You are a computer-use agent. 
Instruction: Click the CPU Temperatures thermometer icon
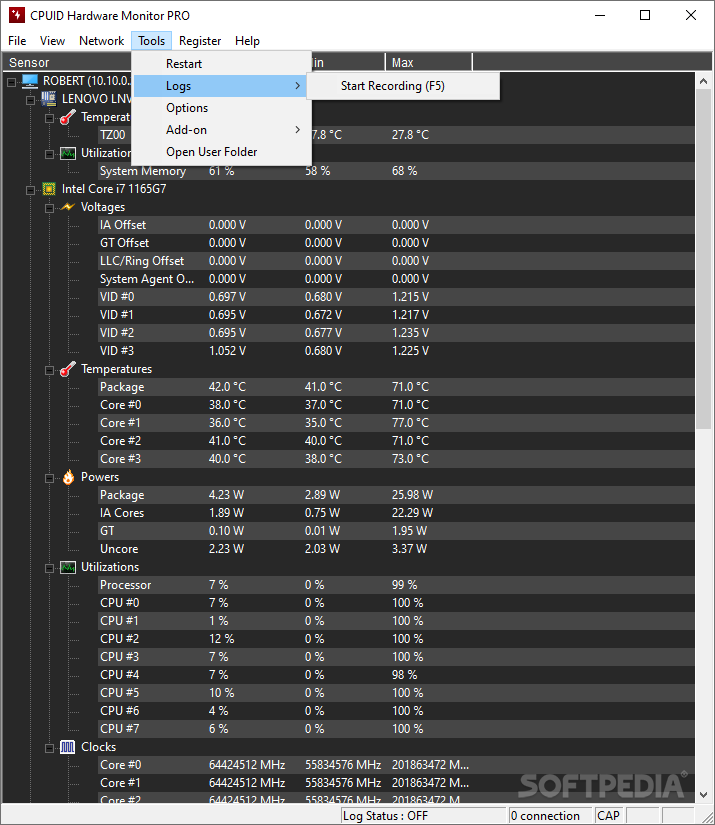click(68, 369)
